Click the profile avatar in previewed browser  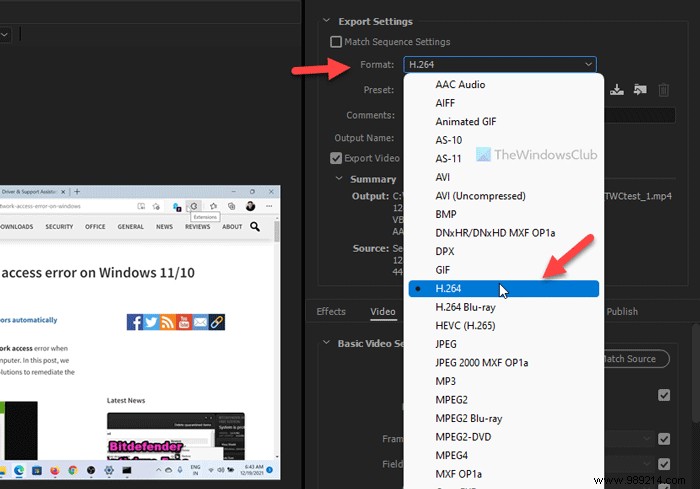point(250,206)
